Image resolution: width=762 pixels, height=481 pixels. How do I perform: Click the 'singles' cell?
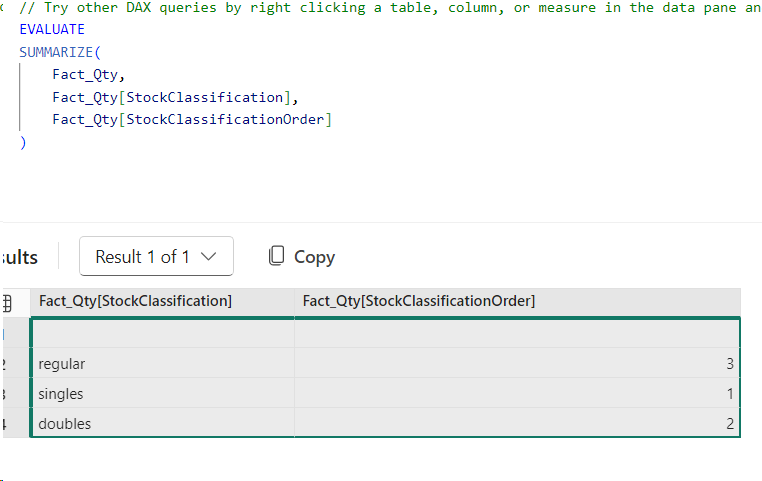(x=162, y=394)
